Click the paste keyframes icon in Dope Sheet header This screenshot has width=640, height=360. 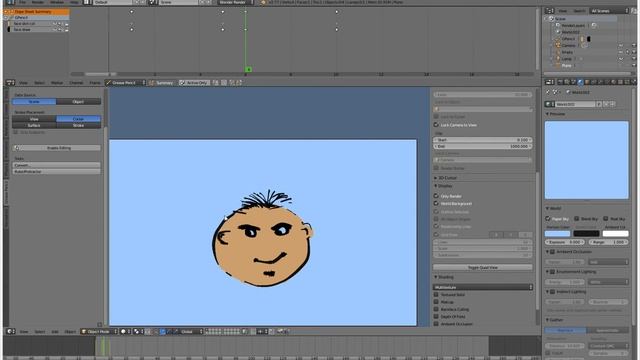(x=239, y=82)
